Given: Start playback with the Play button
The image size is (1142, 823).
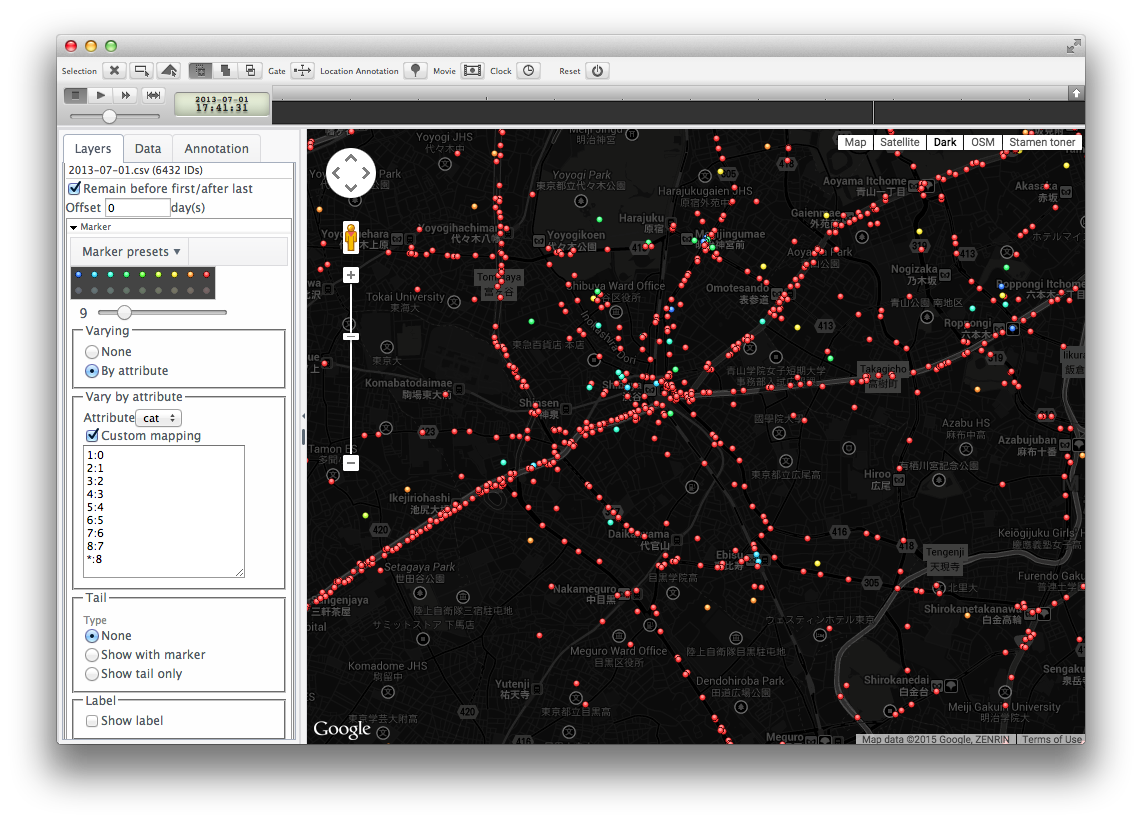Looking at the screenshot, I should coord(100,95).
